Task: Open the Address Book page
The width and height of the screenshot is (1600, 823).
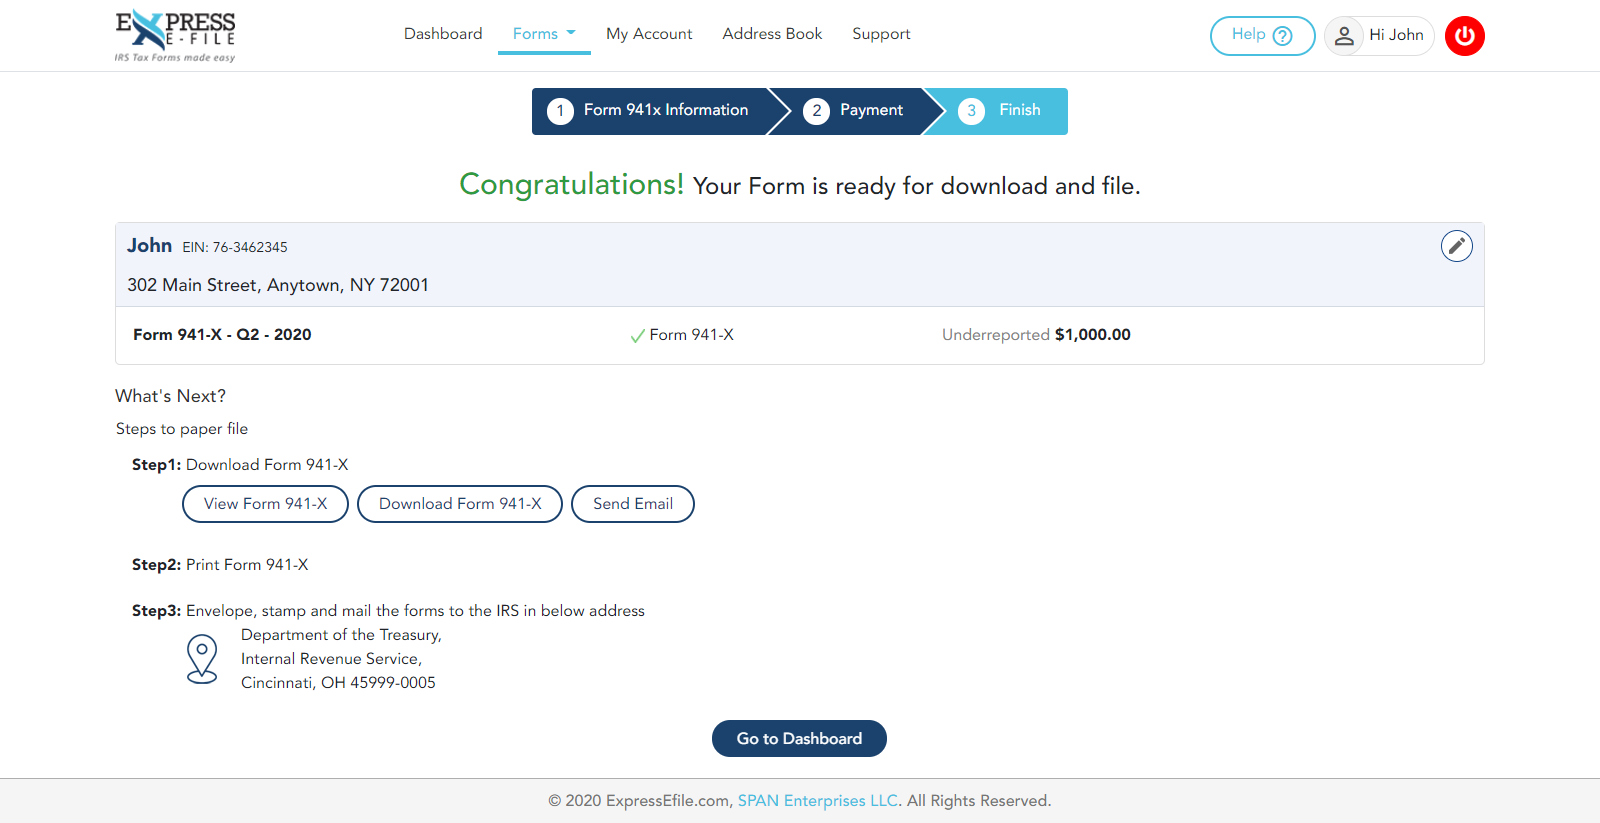Action: [x=772, y=34]
